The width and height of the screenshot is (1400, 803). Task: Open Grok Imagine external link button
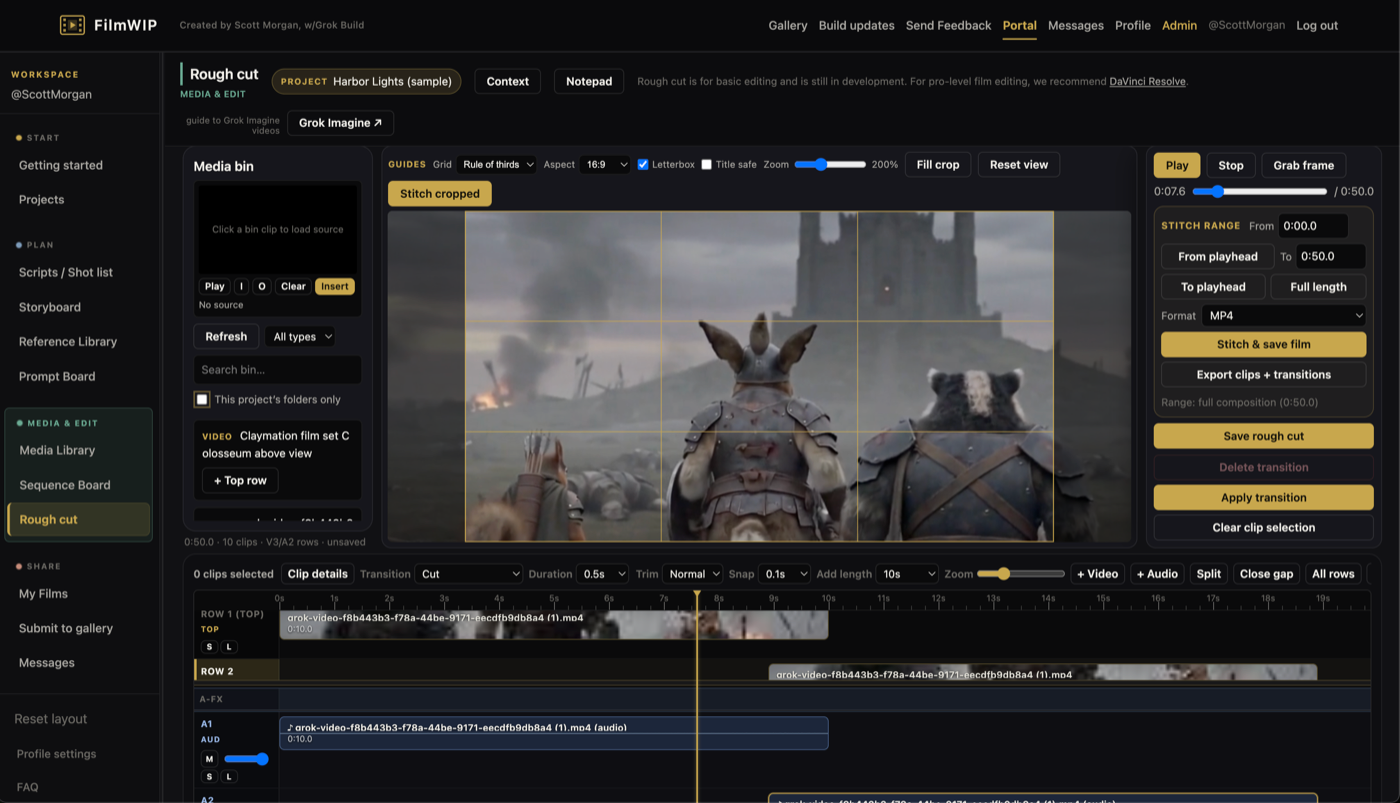pyautogui.click(x=340, y=123)
